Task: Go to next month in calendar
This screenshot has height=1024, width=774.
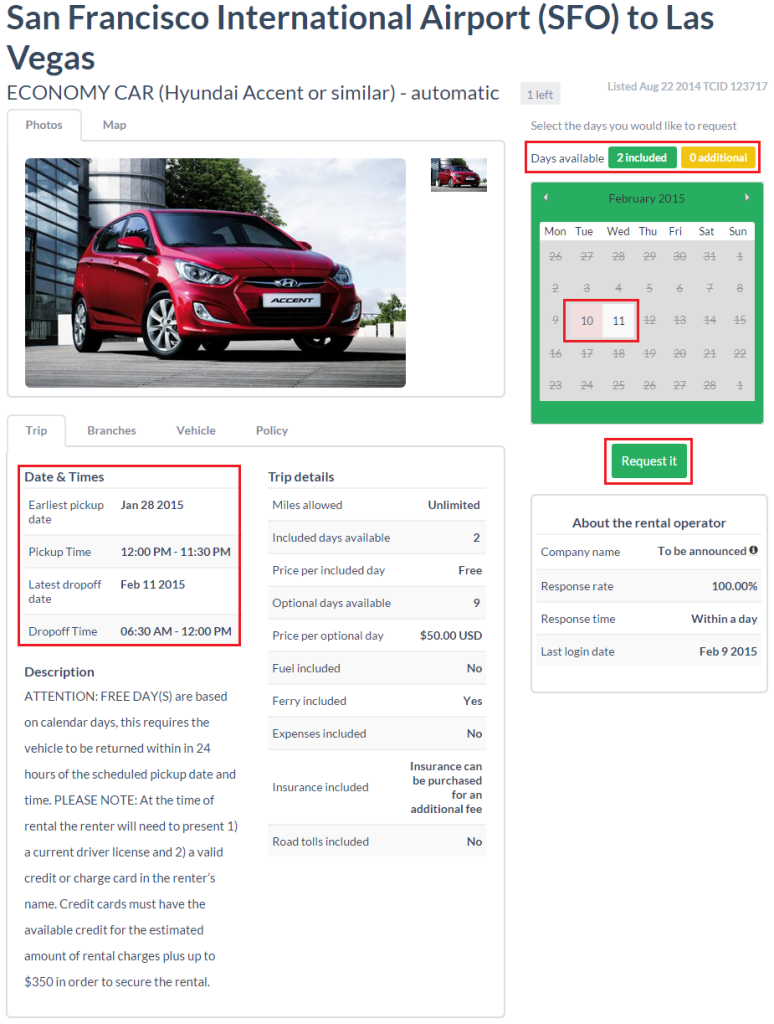Action: [x=747, y=197]
